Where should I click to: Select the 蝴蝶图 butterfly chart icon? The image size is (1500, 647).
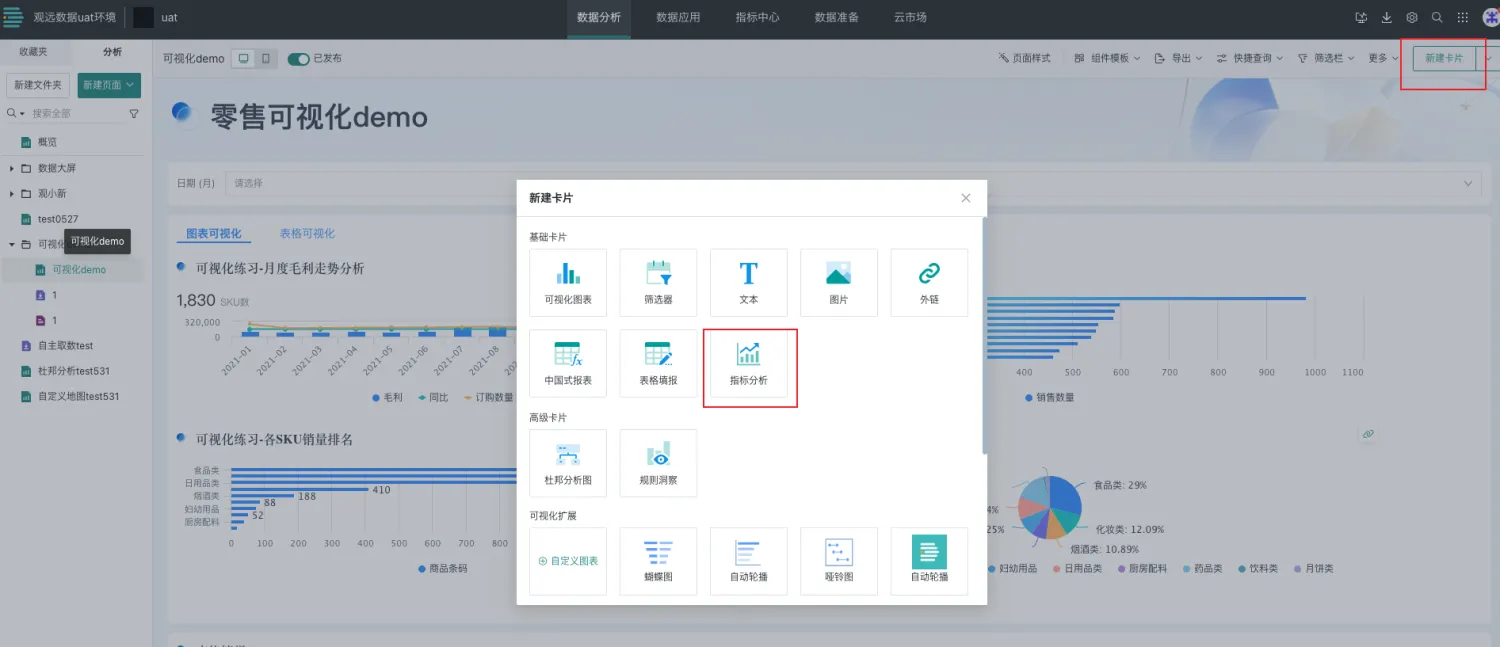pos(658,561)
